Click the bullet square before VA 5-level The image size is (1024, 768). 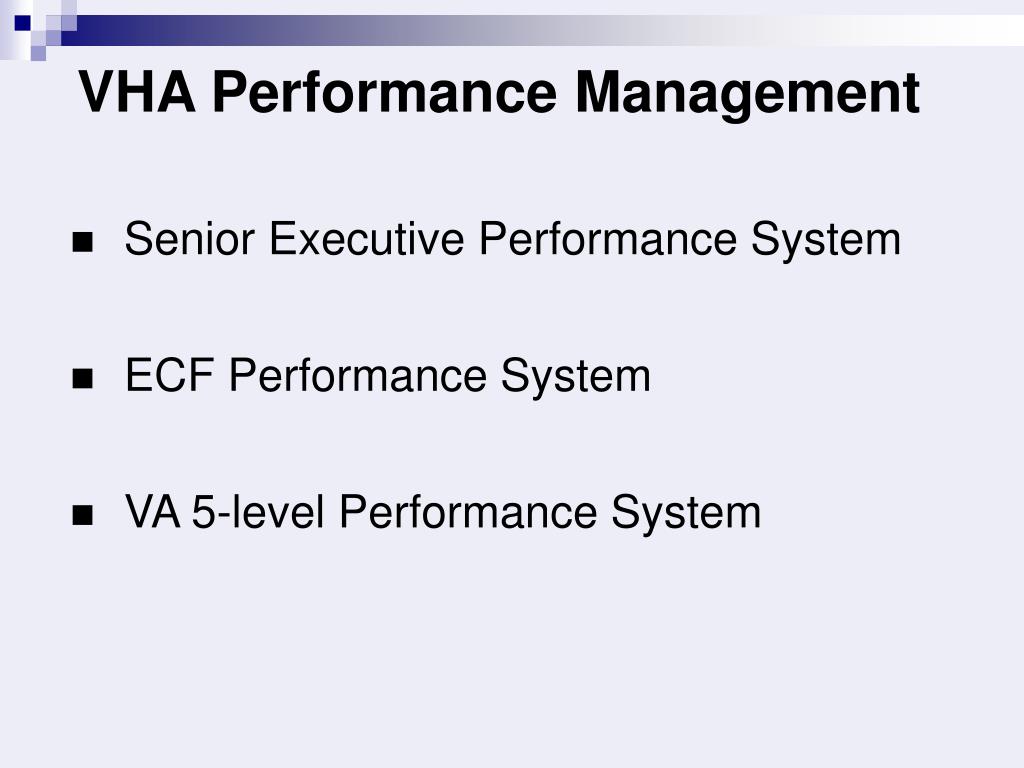(x=82, y=515)
